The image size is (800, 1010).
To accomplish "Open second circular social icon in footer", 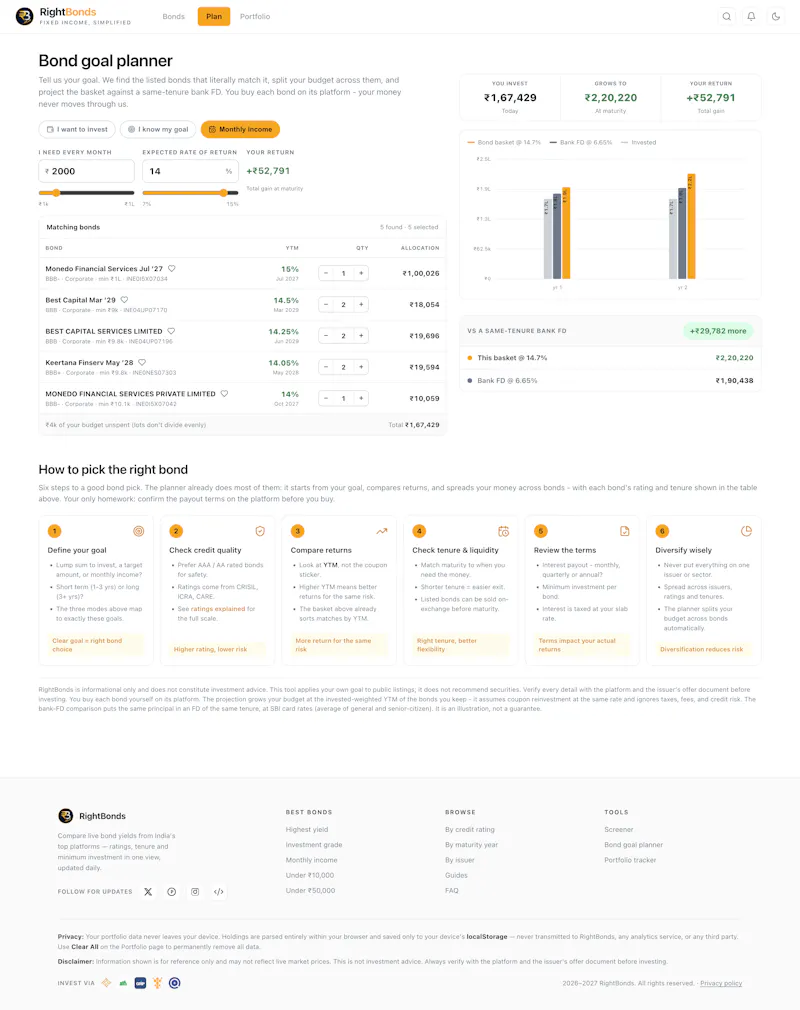I will [171, 892].
